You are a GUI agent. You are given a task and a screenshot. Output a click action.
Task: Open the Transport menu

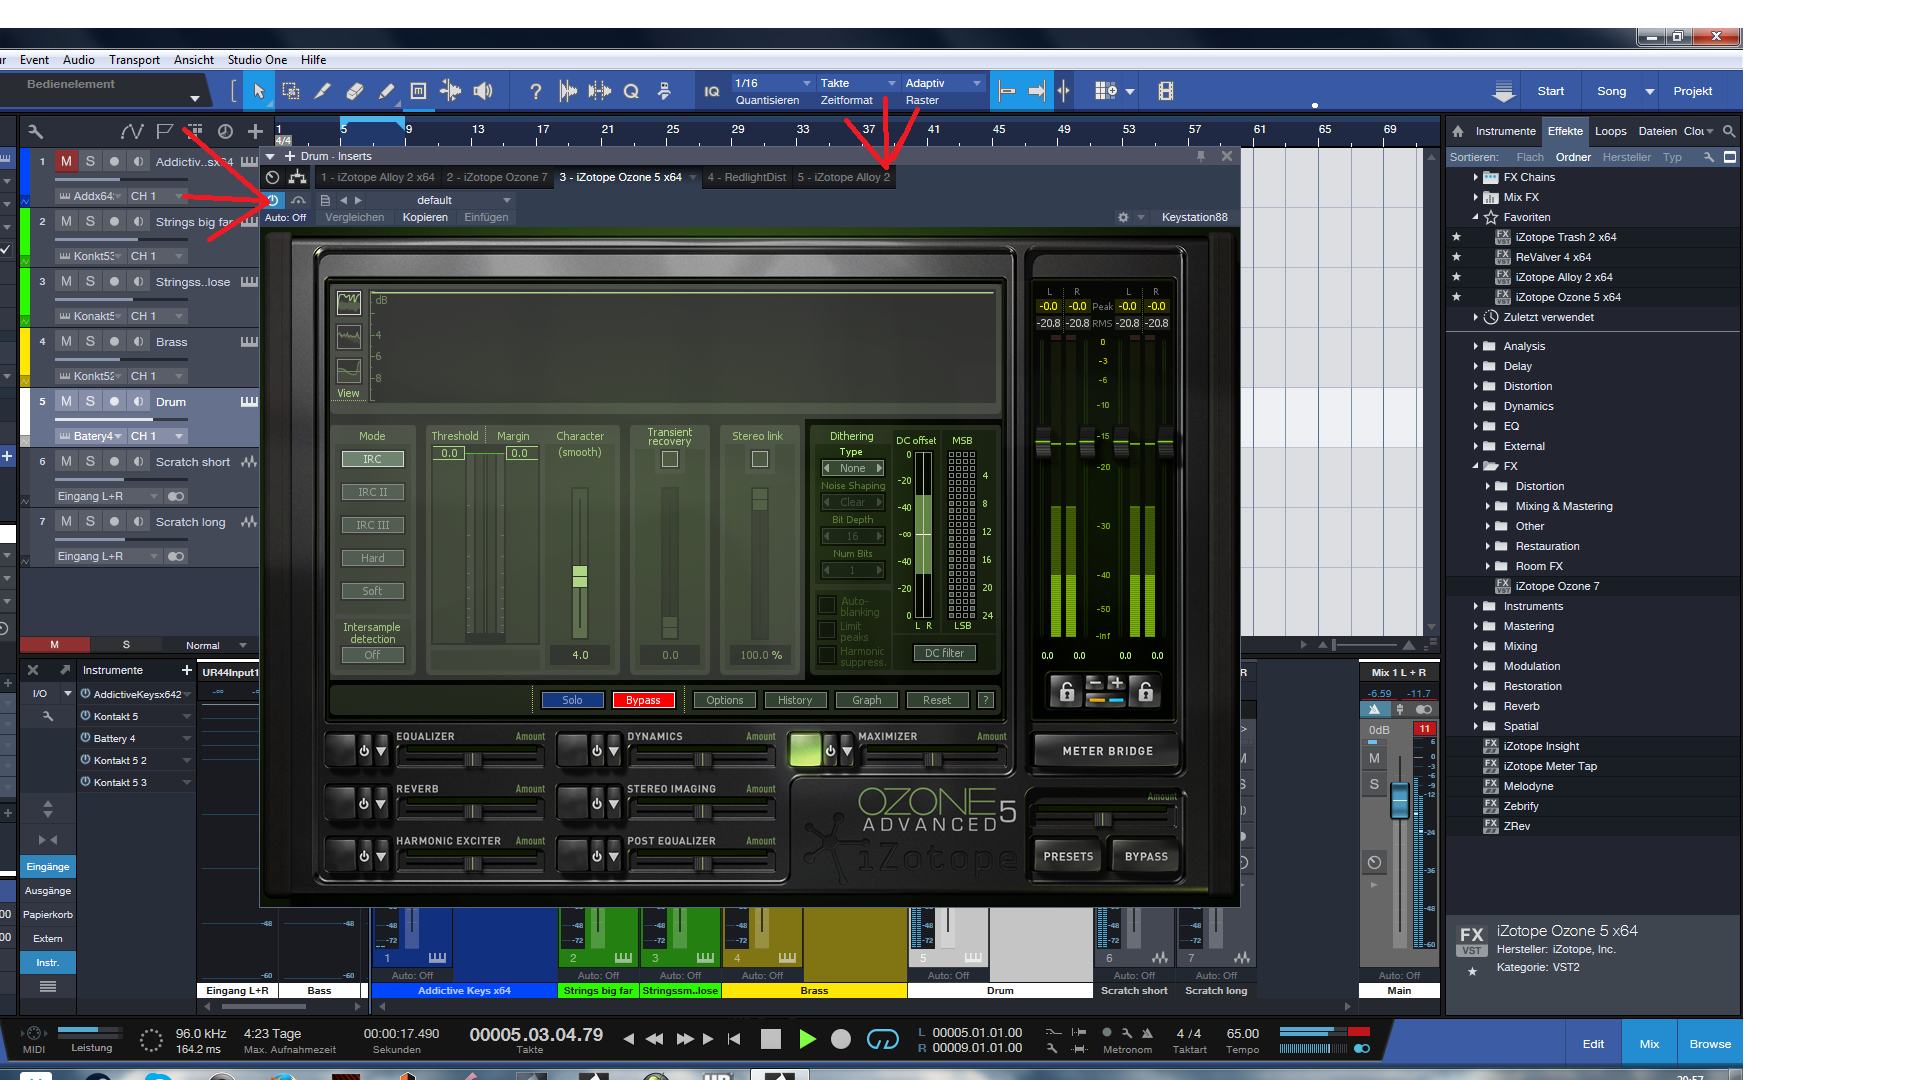134,60
